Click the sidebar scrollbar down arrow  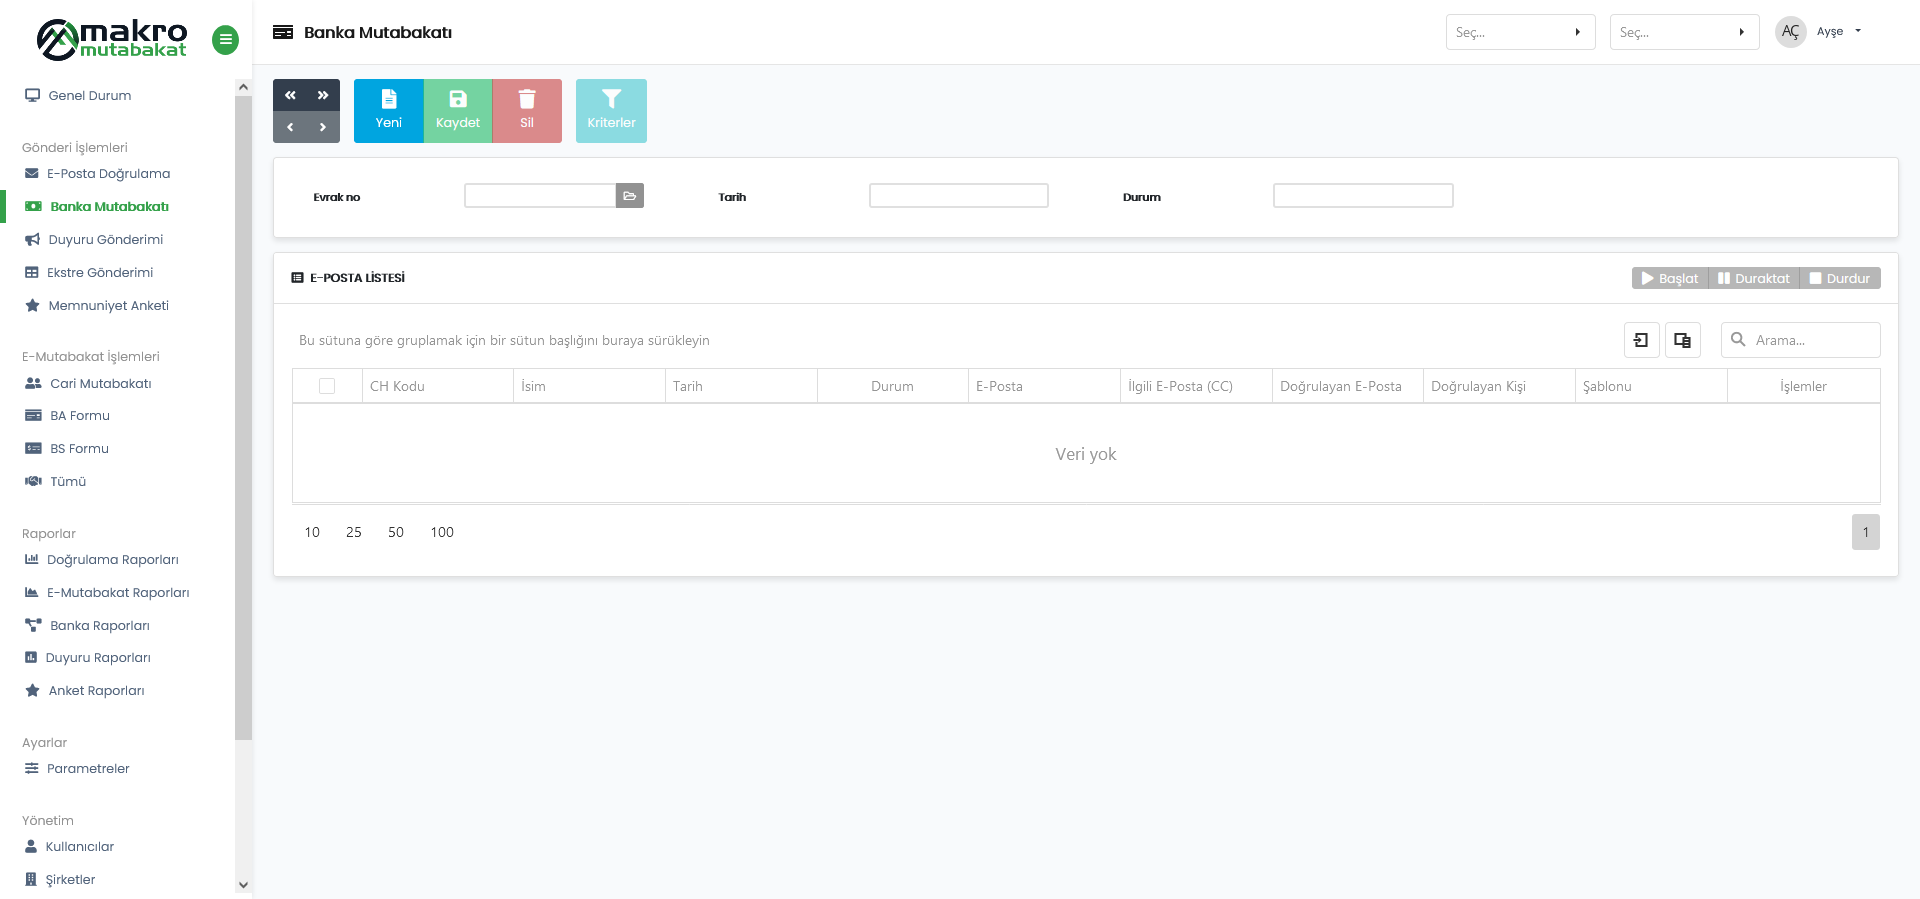pos(243,885)
